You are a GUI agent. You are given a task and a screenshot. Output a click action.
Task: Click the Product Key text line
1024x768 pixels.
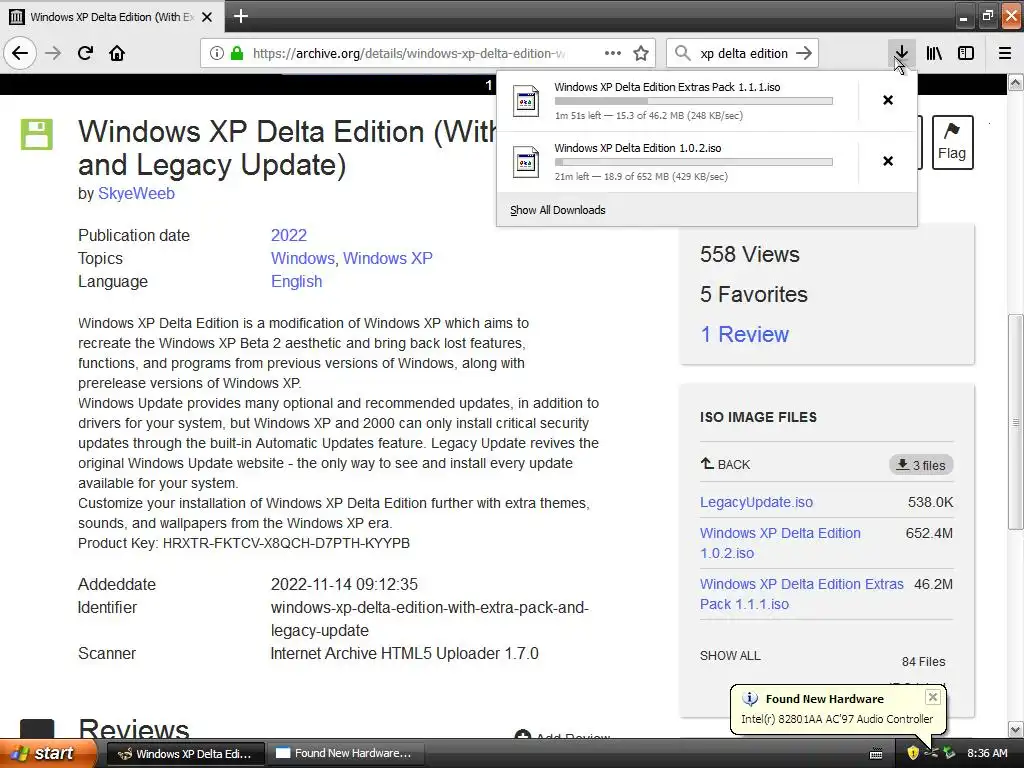tap(244, 543)
